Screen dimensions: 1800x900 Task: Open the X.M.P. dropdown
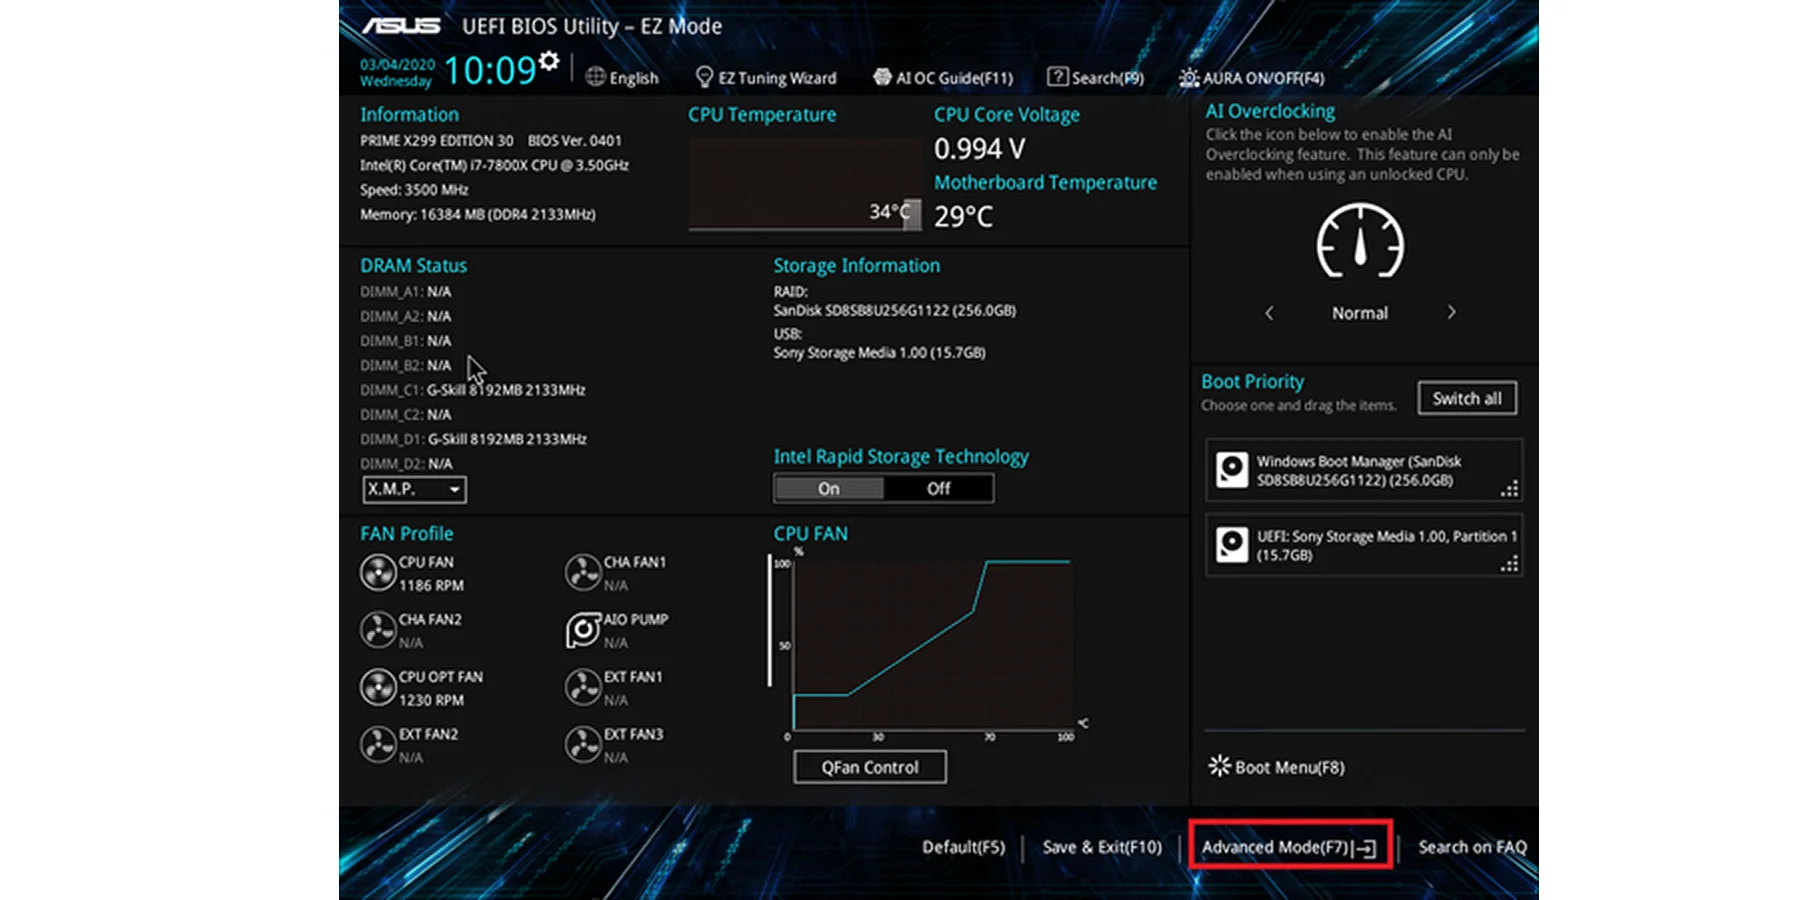point(413,489)
